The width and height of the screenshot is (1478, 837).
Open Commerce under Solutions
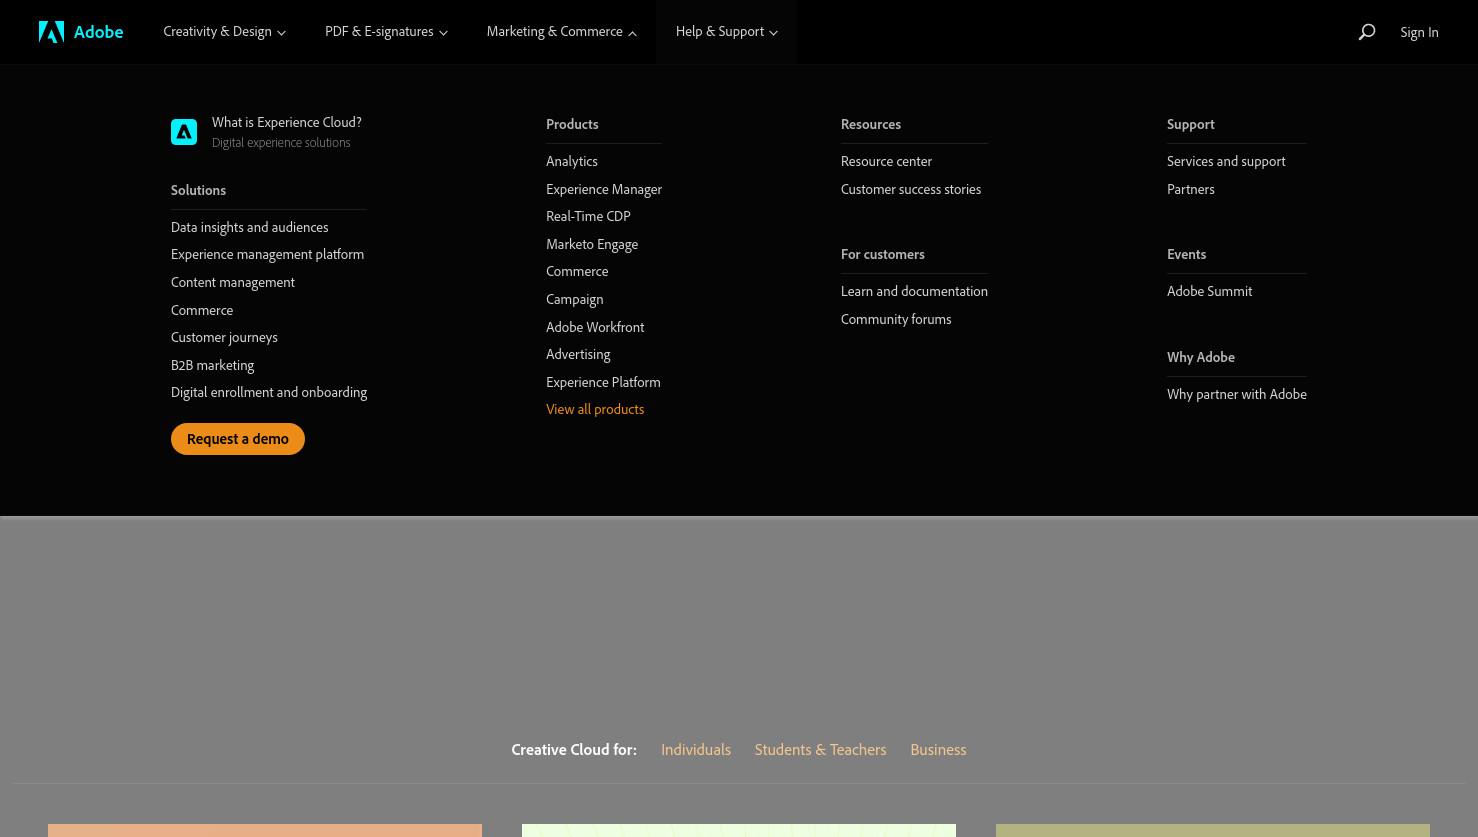tap(202, 310)
